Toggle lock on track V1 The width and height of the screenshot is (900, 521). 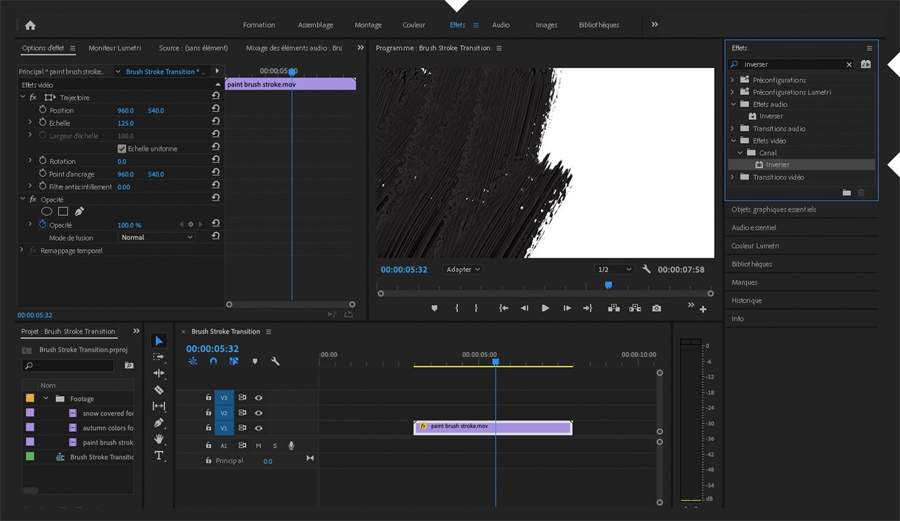[208, 428]
